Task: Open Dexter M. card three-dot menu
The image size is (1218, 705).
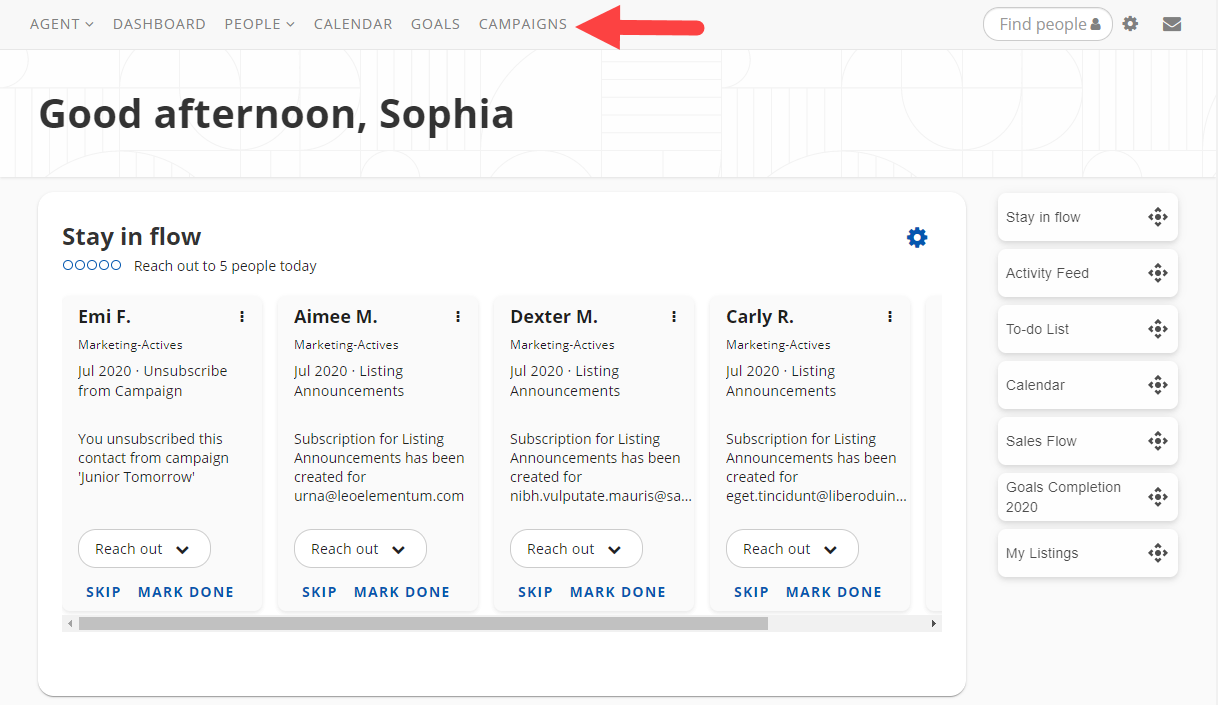Action: pos(674,317)
